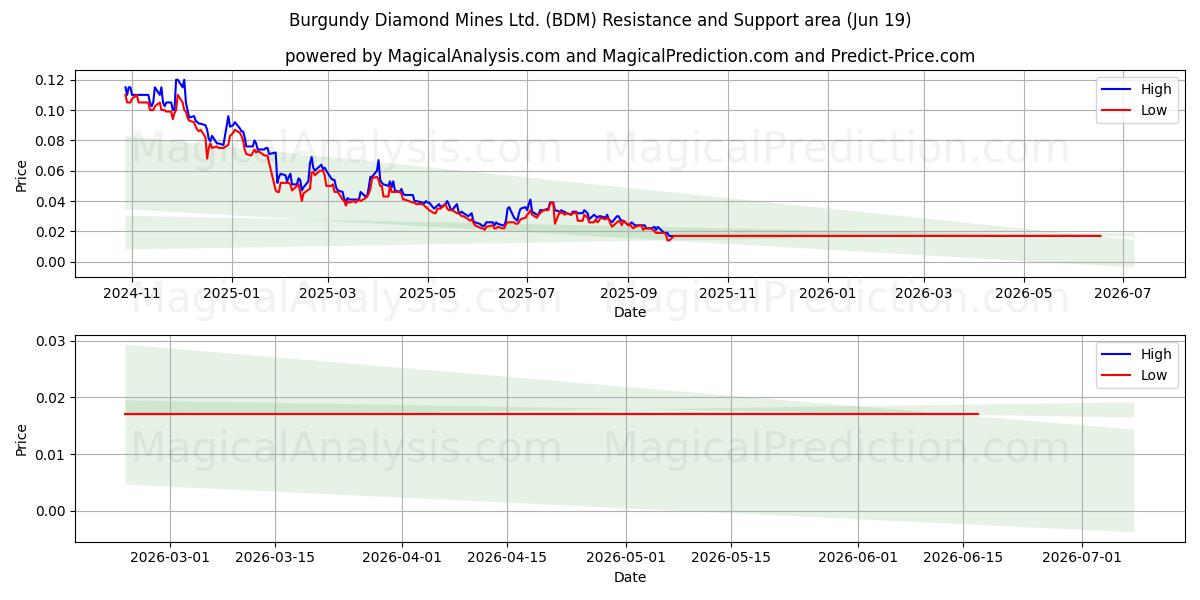Click the bottom chart x-axis label '2026-06-01'
The height and width of the screenshot is (600, 1200).
click(x=858, y=560)
